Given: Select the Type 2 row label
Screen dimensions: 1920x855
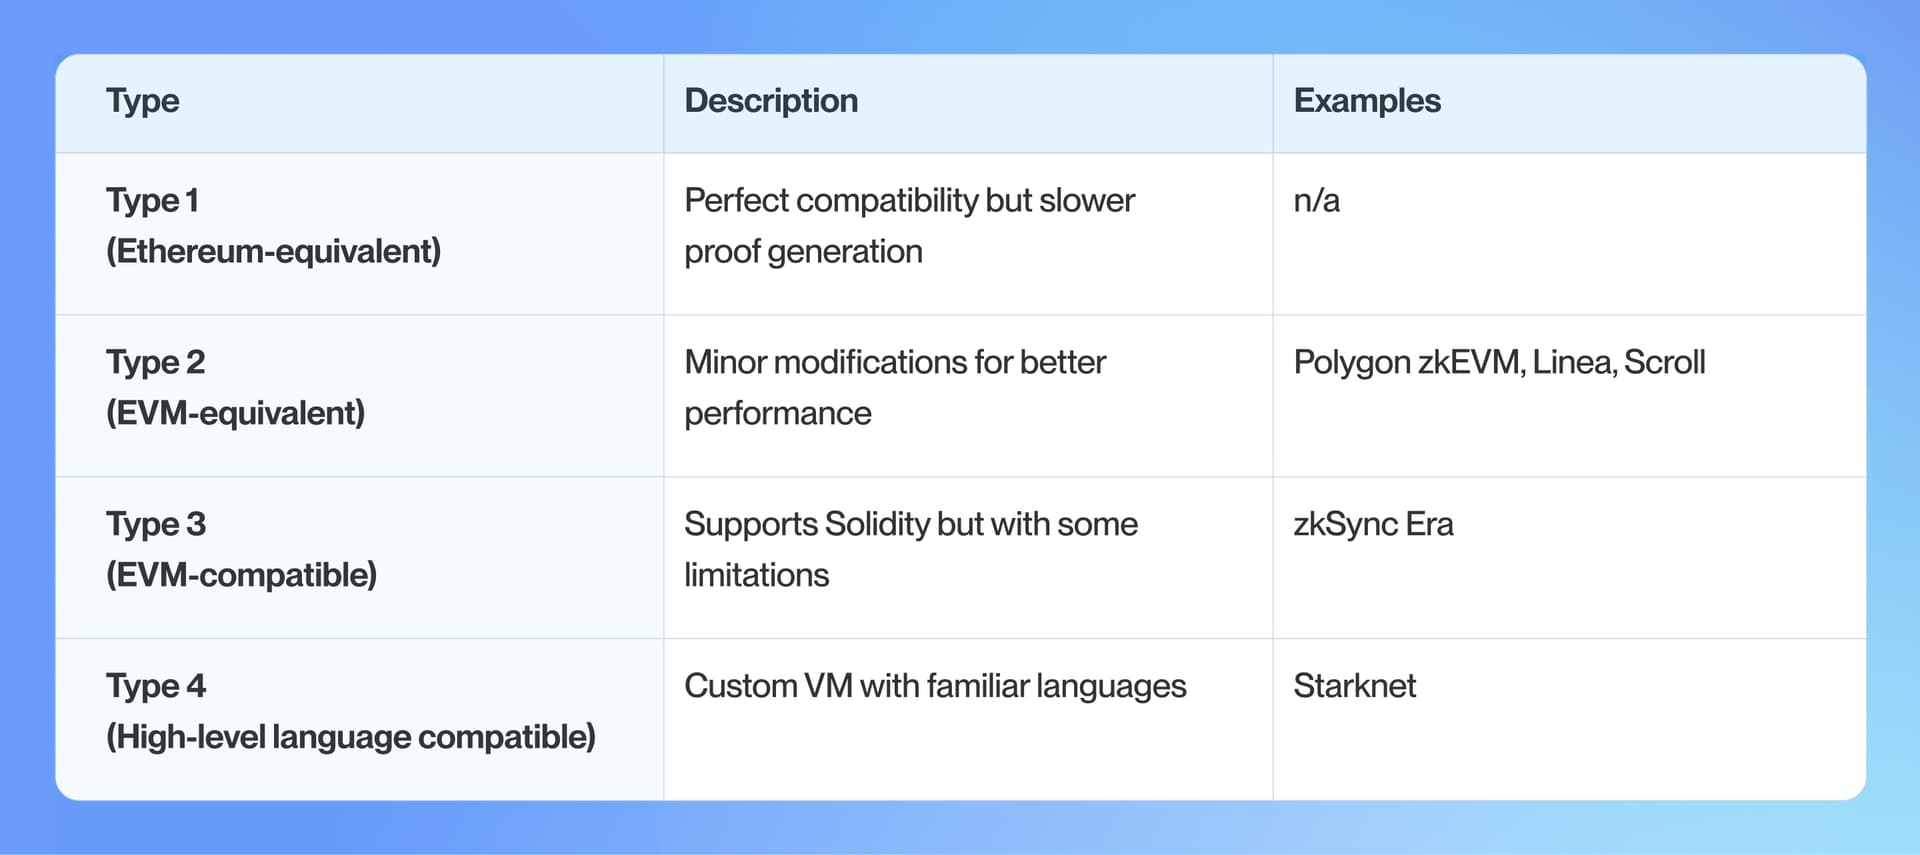Looking at the screenshot, I should [156, 362].
